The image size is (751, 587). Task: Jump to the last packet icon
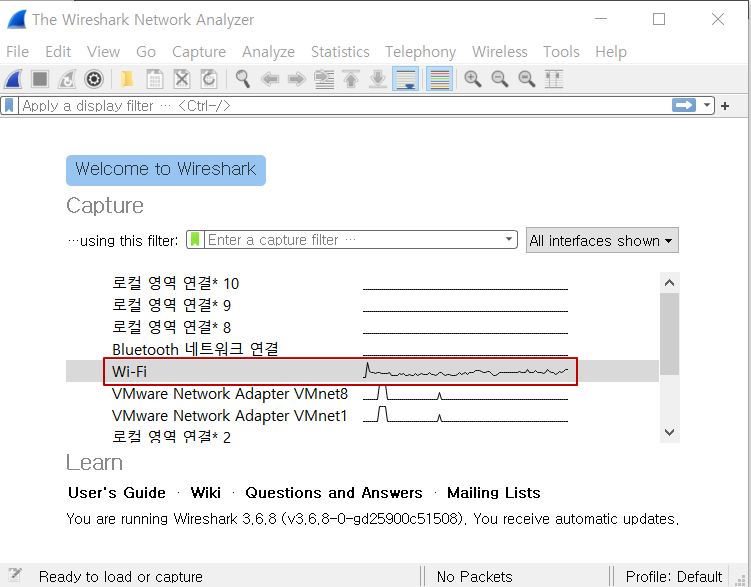pyautogui.click(x=378, y=79)
